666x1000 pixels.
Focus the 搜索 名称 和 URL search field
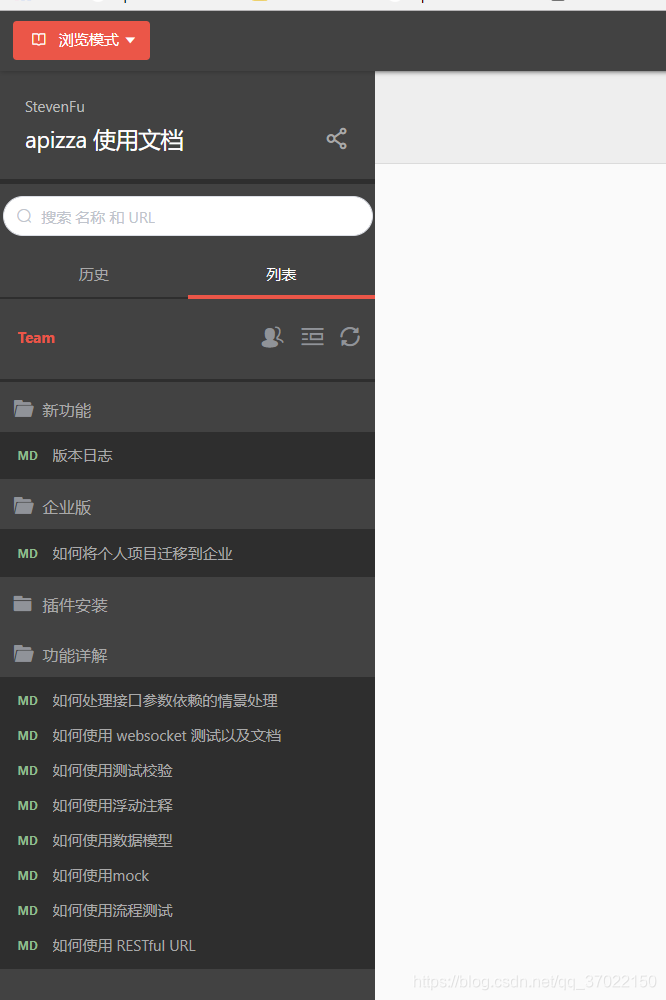click(188, 216)
